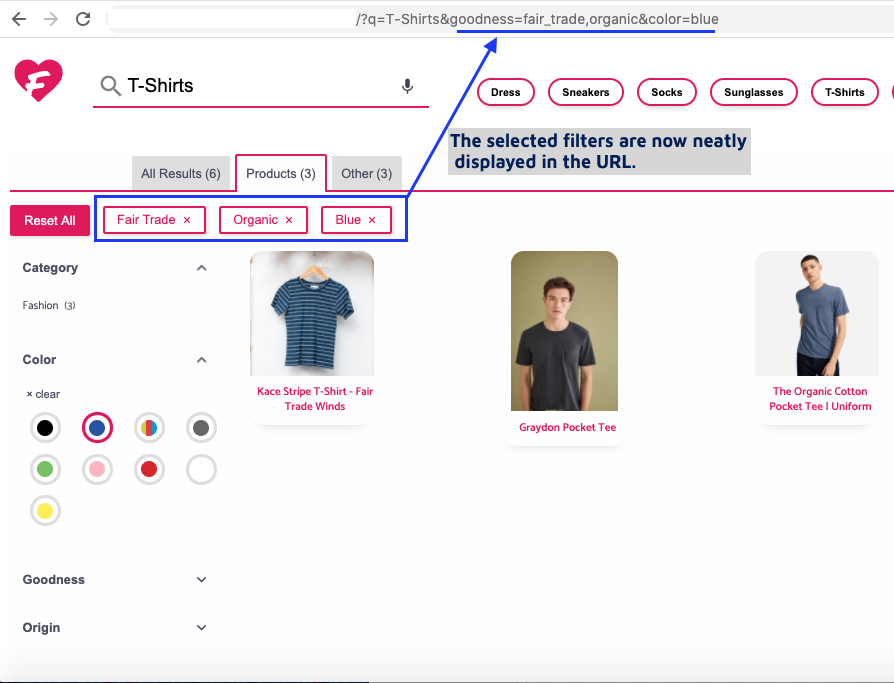Image resolution: width=894 pixels, height=683 pixels.
Task: Click the voice search microphone icon
Action: click(407, 86)
